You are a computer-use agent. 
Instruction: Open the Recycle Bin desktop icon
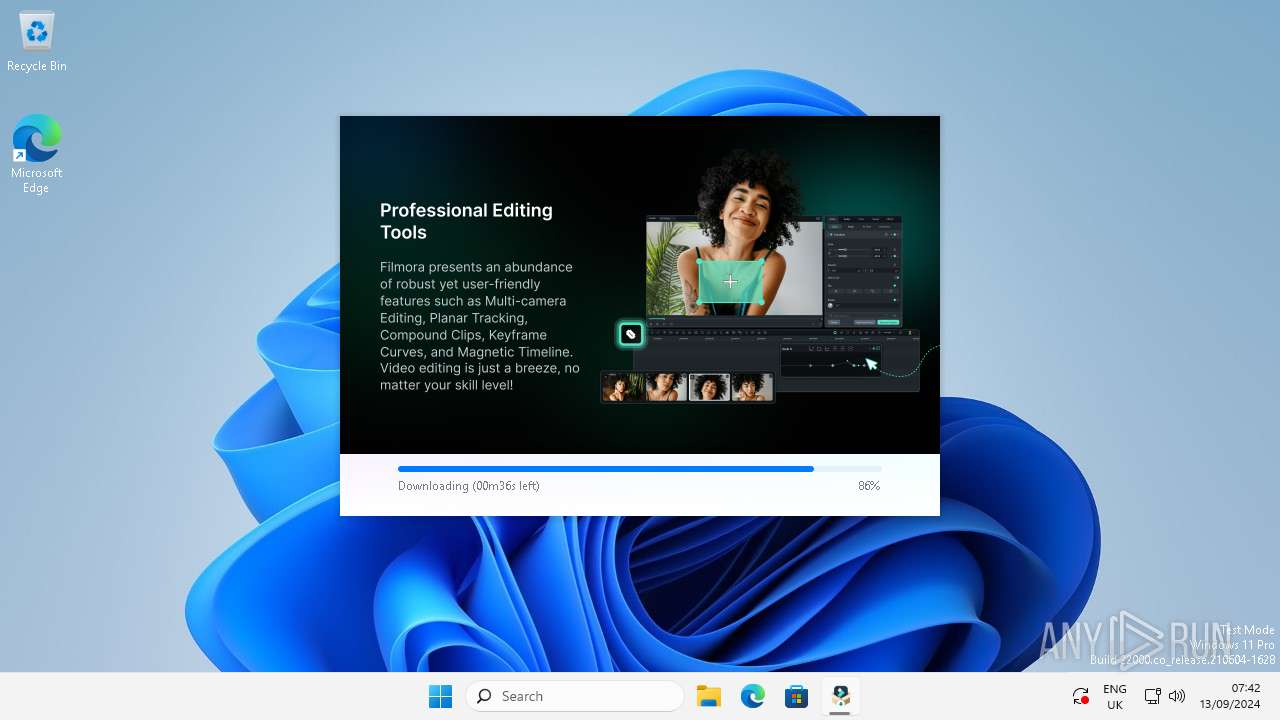[37, 42]
